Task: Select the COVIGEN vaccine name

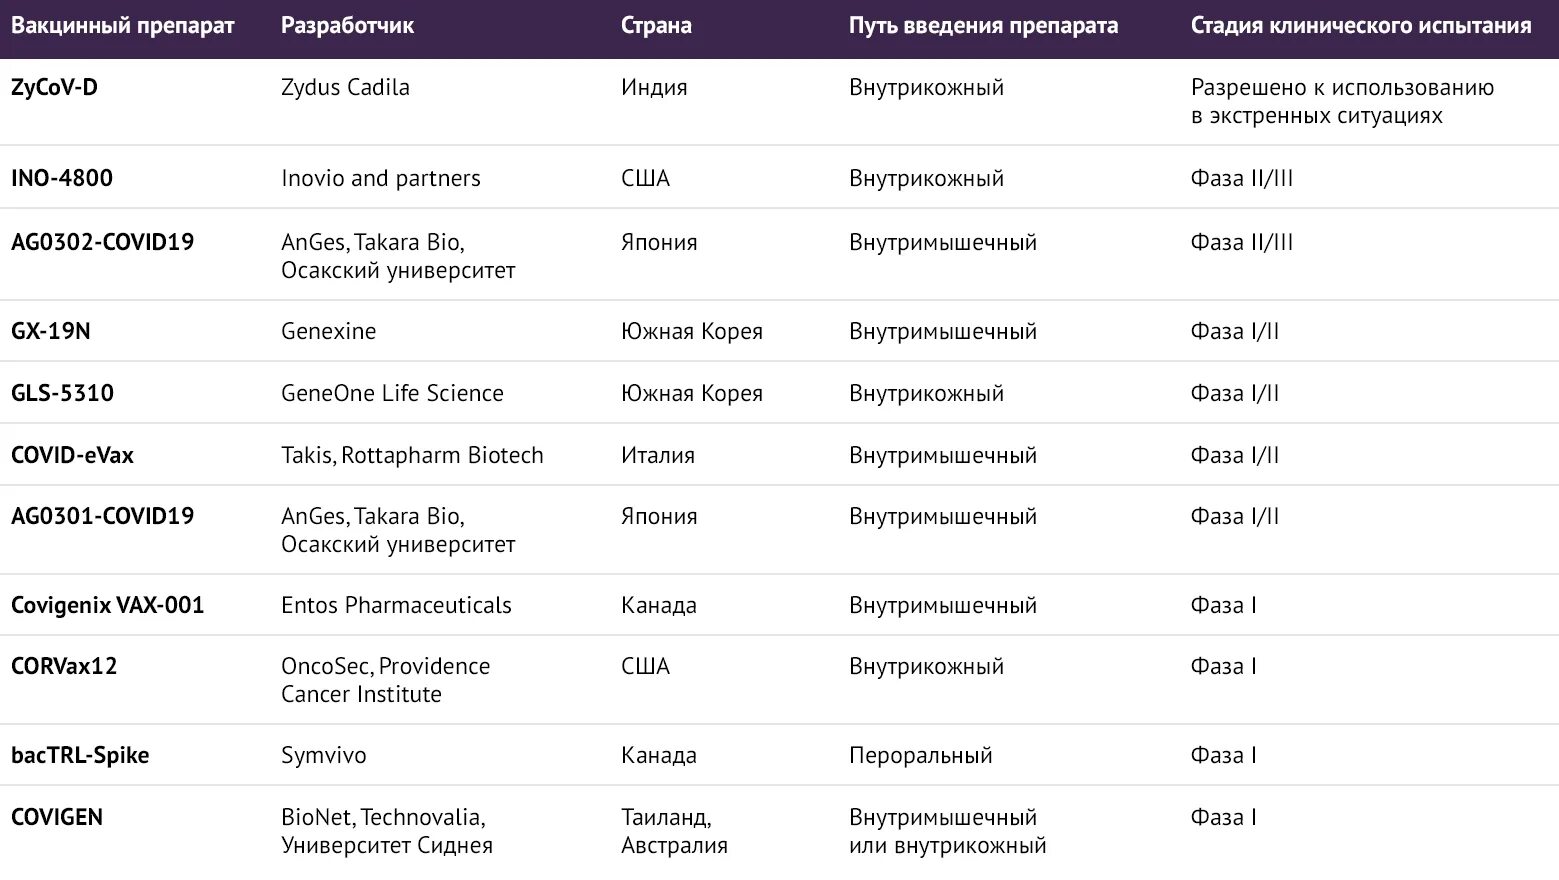Action: [57, 817]
